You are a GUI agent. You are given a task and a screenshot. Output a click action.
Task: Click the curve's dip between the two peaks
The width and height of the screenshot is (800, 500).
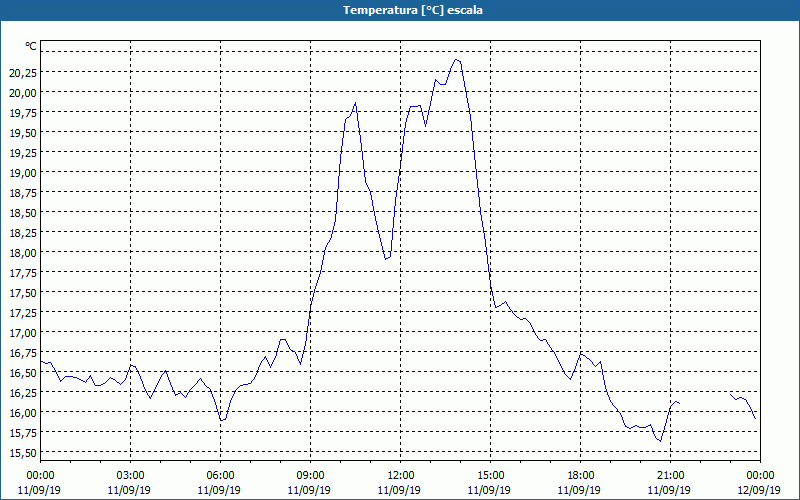click(386, 259)
